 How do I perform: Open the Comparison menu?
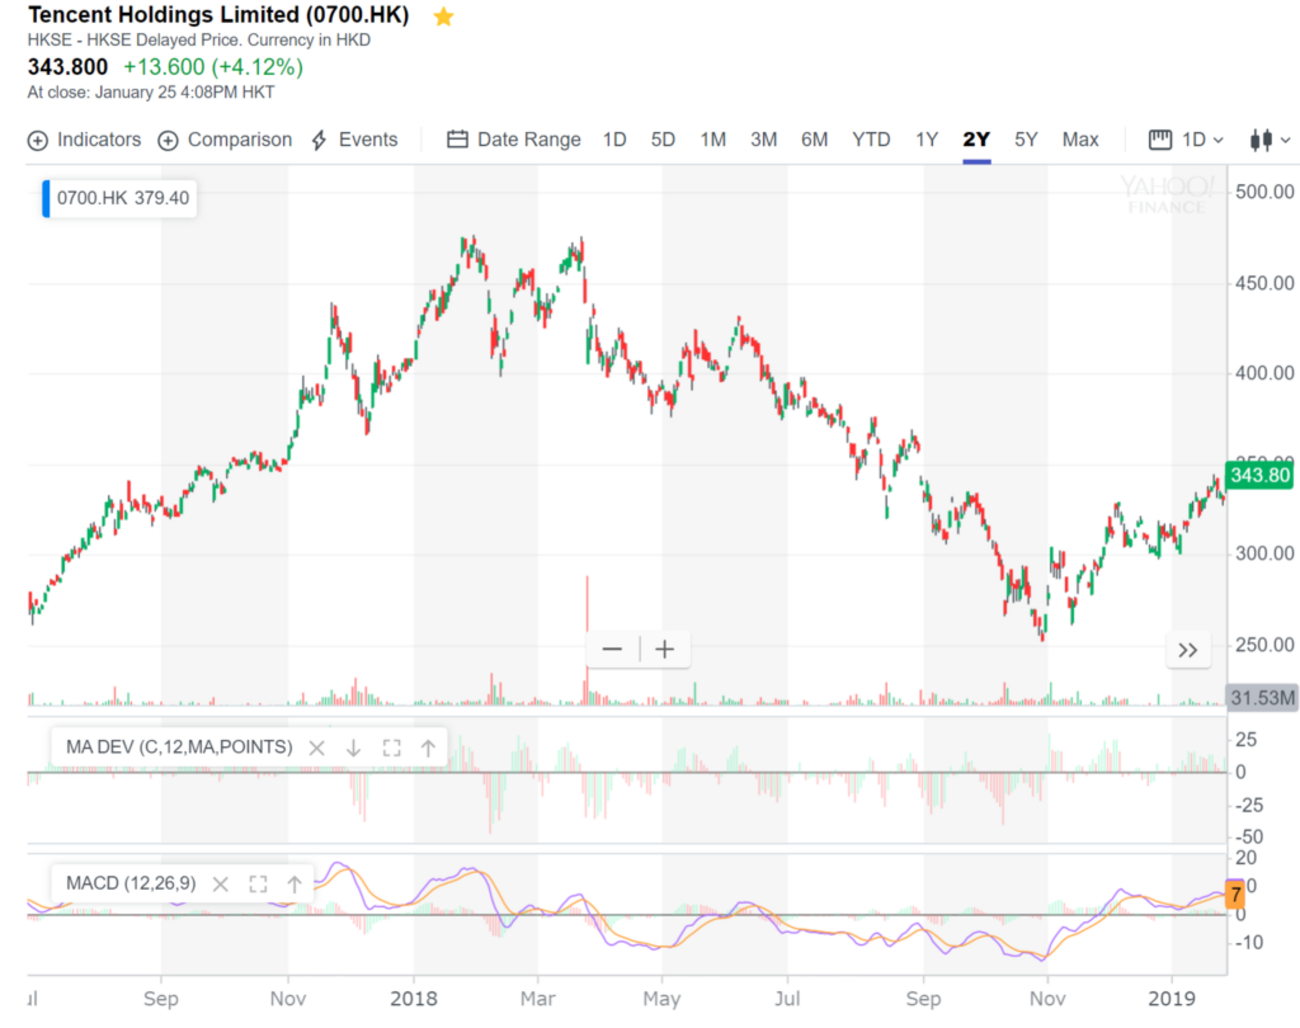coord(225,140)
